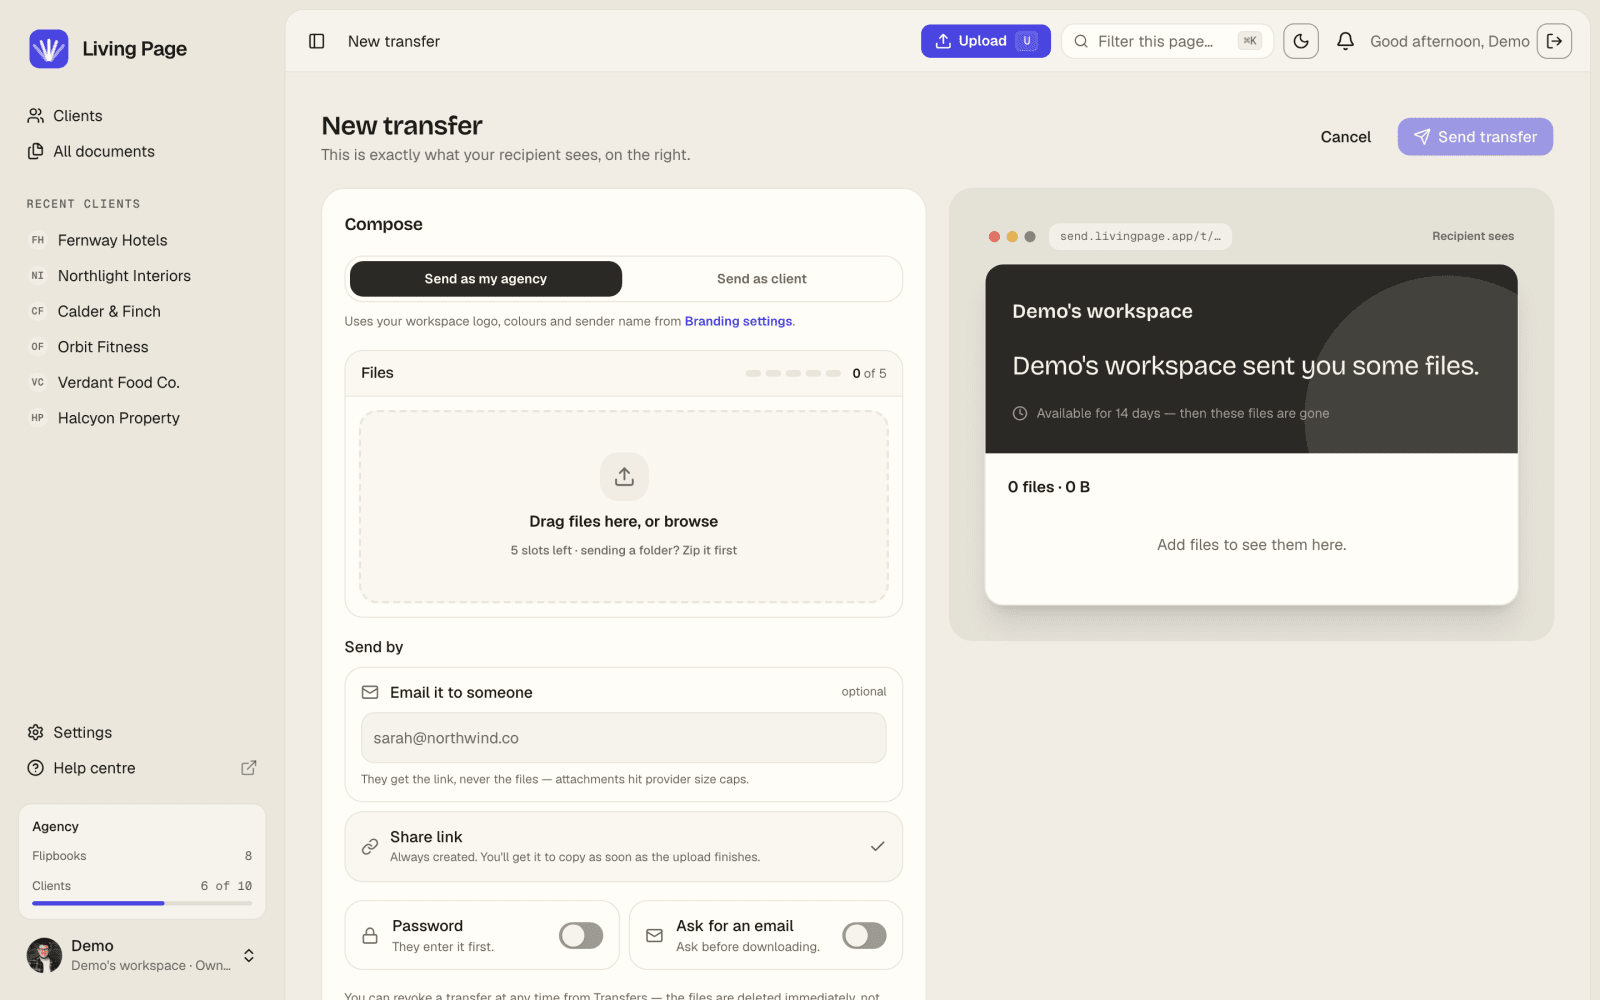
Task: Switch to Send as client
Action: [761, 279]
